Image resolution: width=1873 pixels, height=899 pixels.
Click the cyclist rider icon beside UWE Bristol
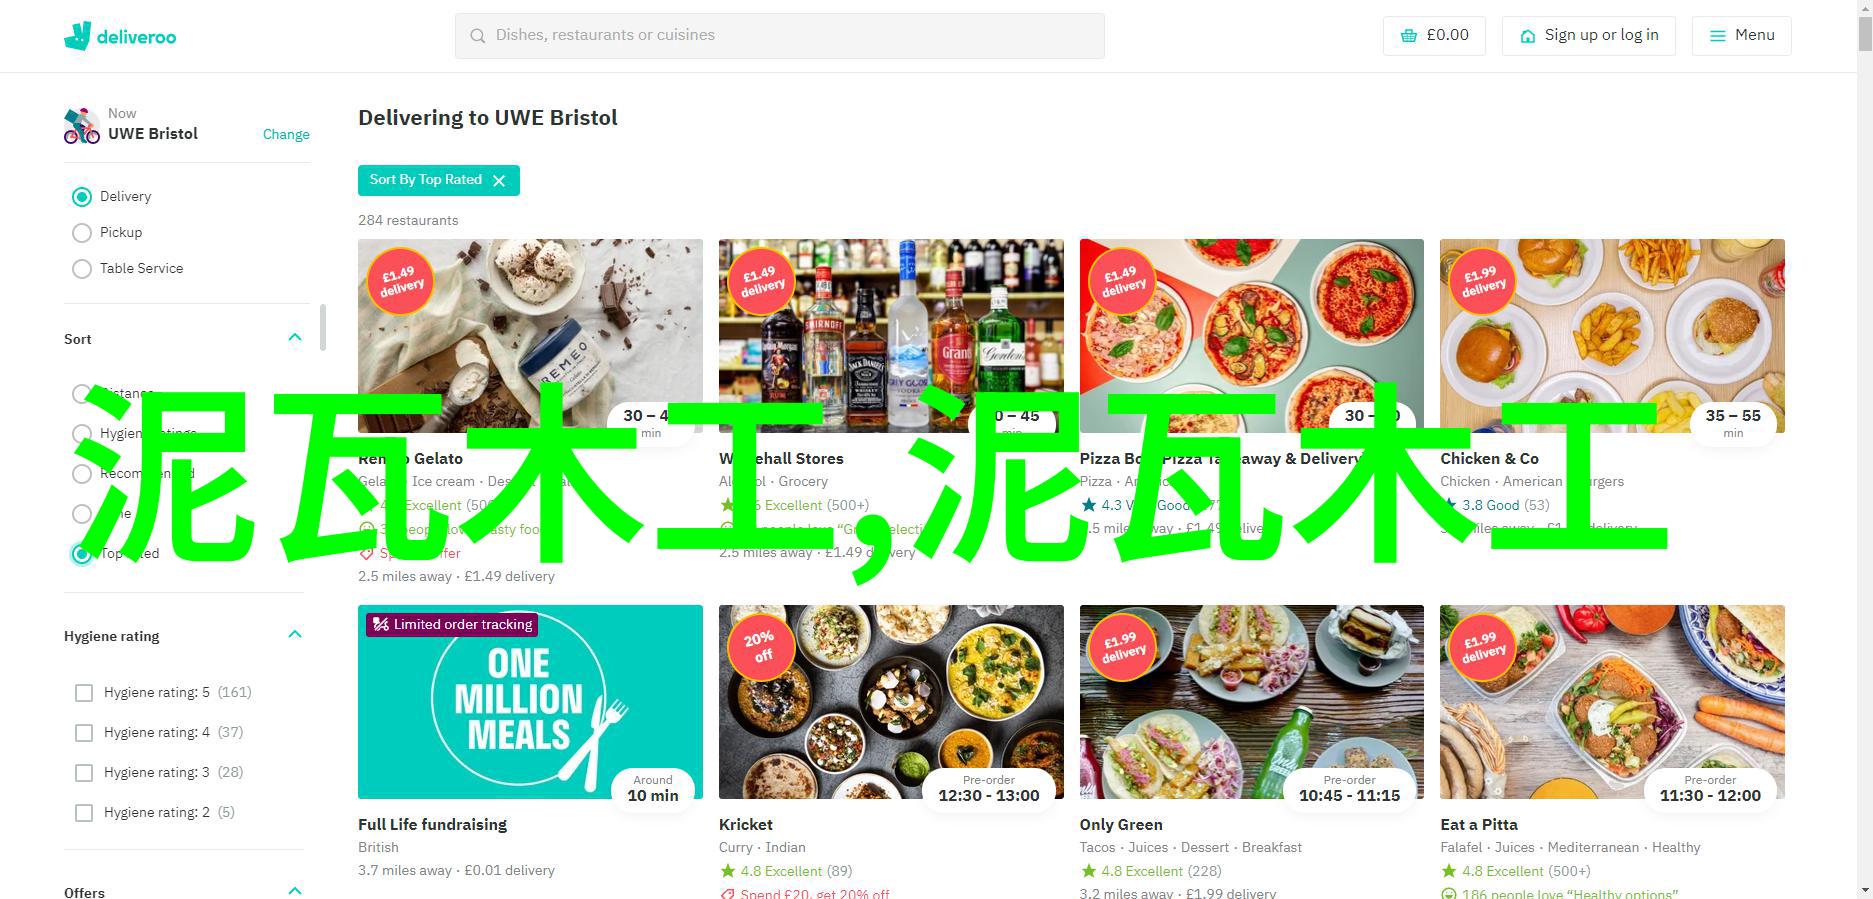(82, 126)
